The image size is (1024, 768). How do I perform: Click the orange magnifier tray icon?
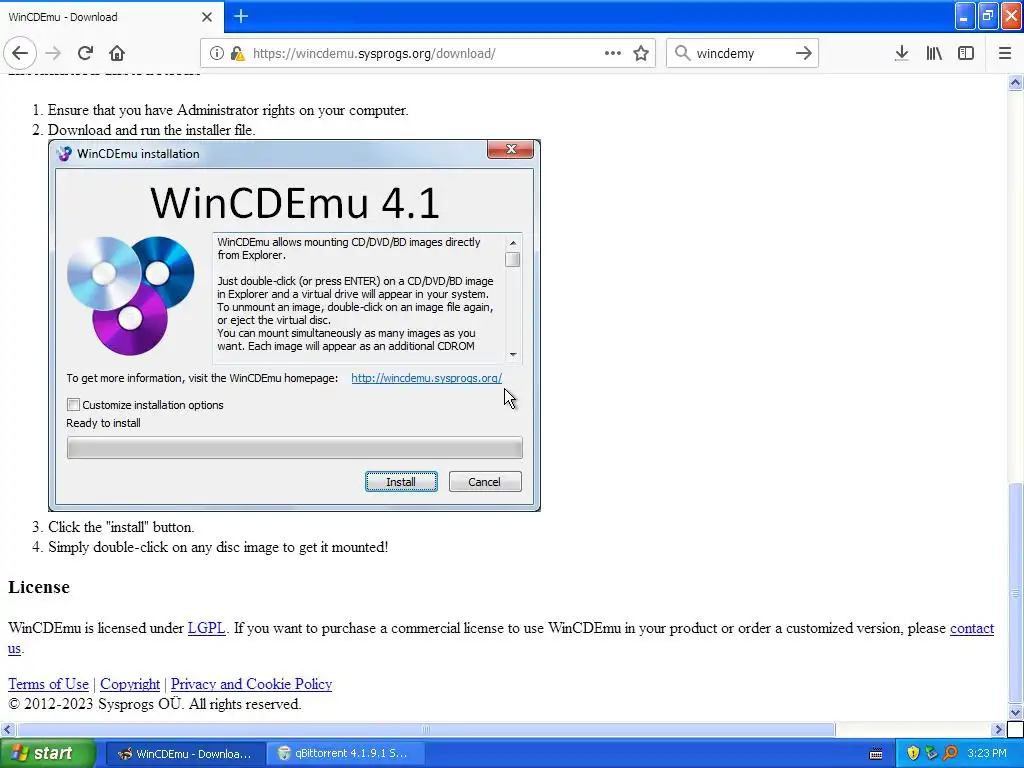[950, 753]
